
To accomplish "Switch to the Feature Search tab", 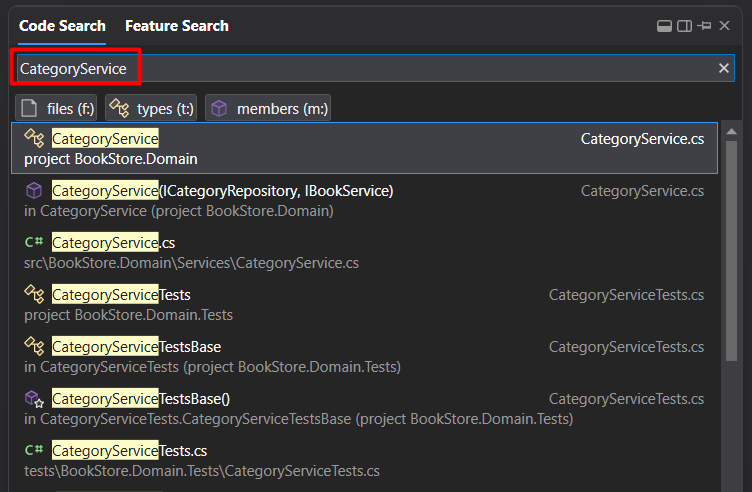I will coord(177,26).
